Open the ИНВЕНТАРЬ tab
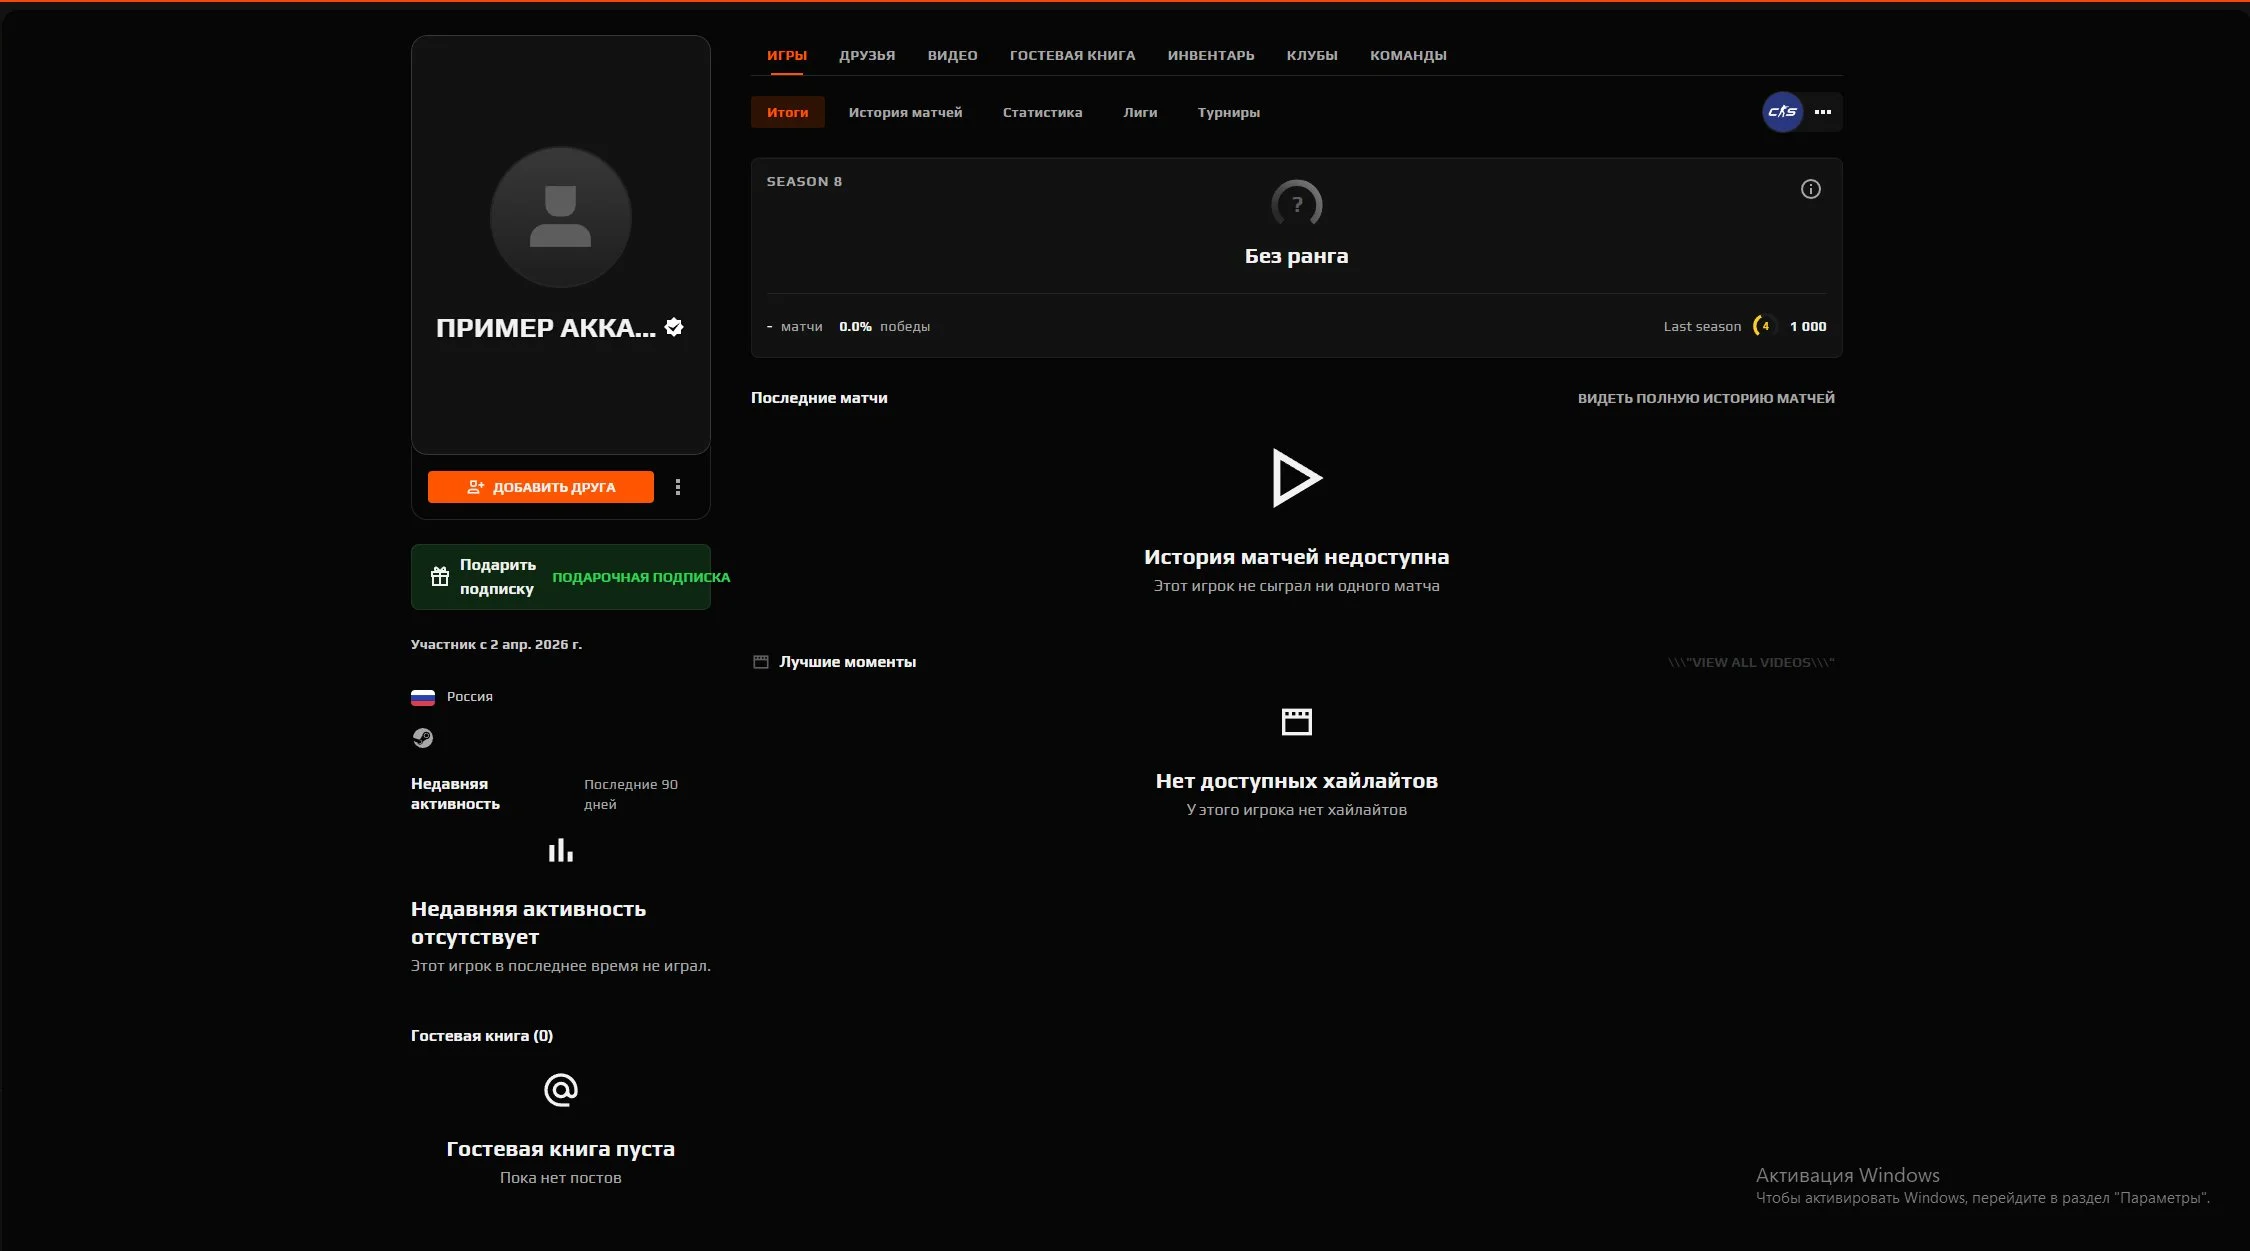The image size is (2250, 1251). coord(1210,56)
